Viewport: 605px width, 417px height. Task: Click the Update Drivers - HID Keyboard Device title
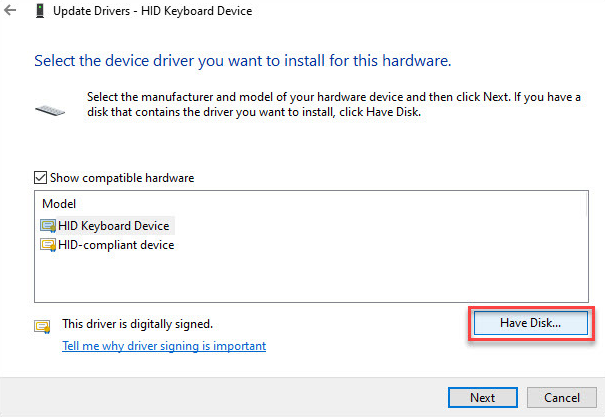(x=152, y=11)
